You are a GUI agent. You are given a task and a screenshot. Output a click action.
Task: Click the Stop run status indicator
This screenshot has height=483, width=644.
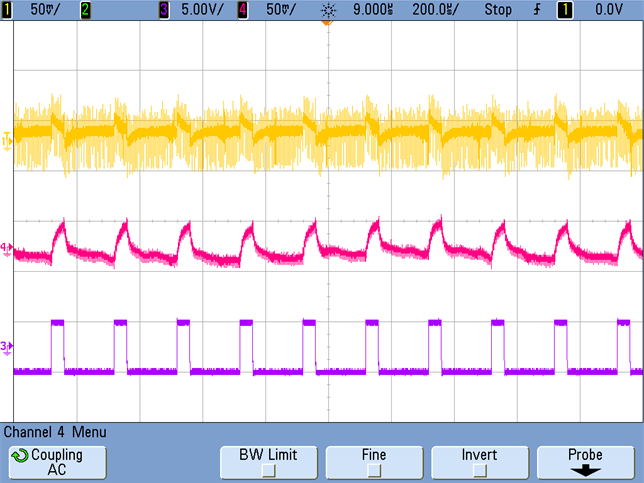[496, 9]
